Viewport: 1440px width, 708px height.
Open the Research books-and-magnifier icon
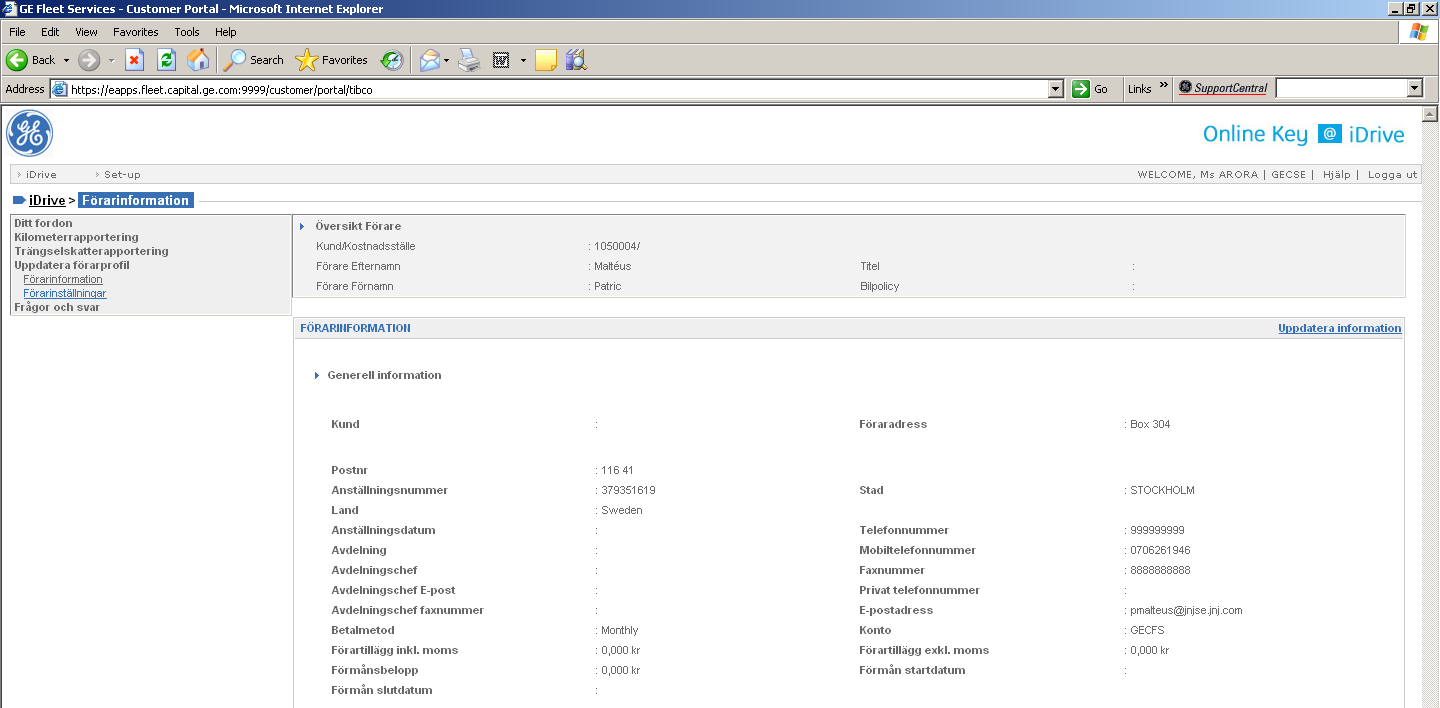[576, 60]
